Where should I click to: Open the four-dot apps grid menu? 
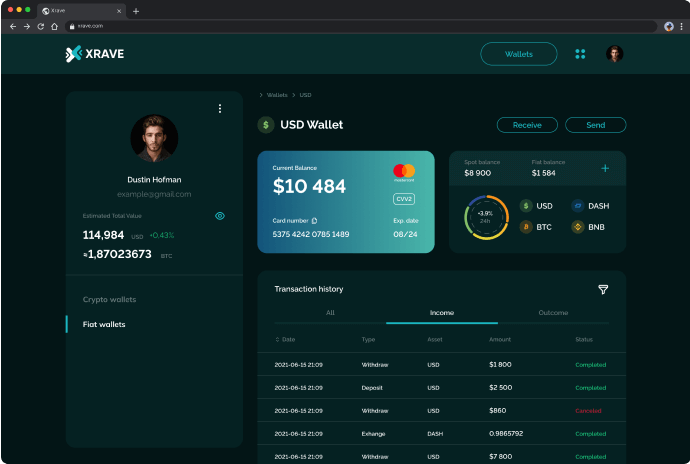[x=580, y=54]
